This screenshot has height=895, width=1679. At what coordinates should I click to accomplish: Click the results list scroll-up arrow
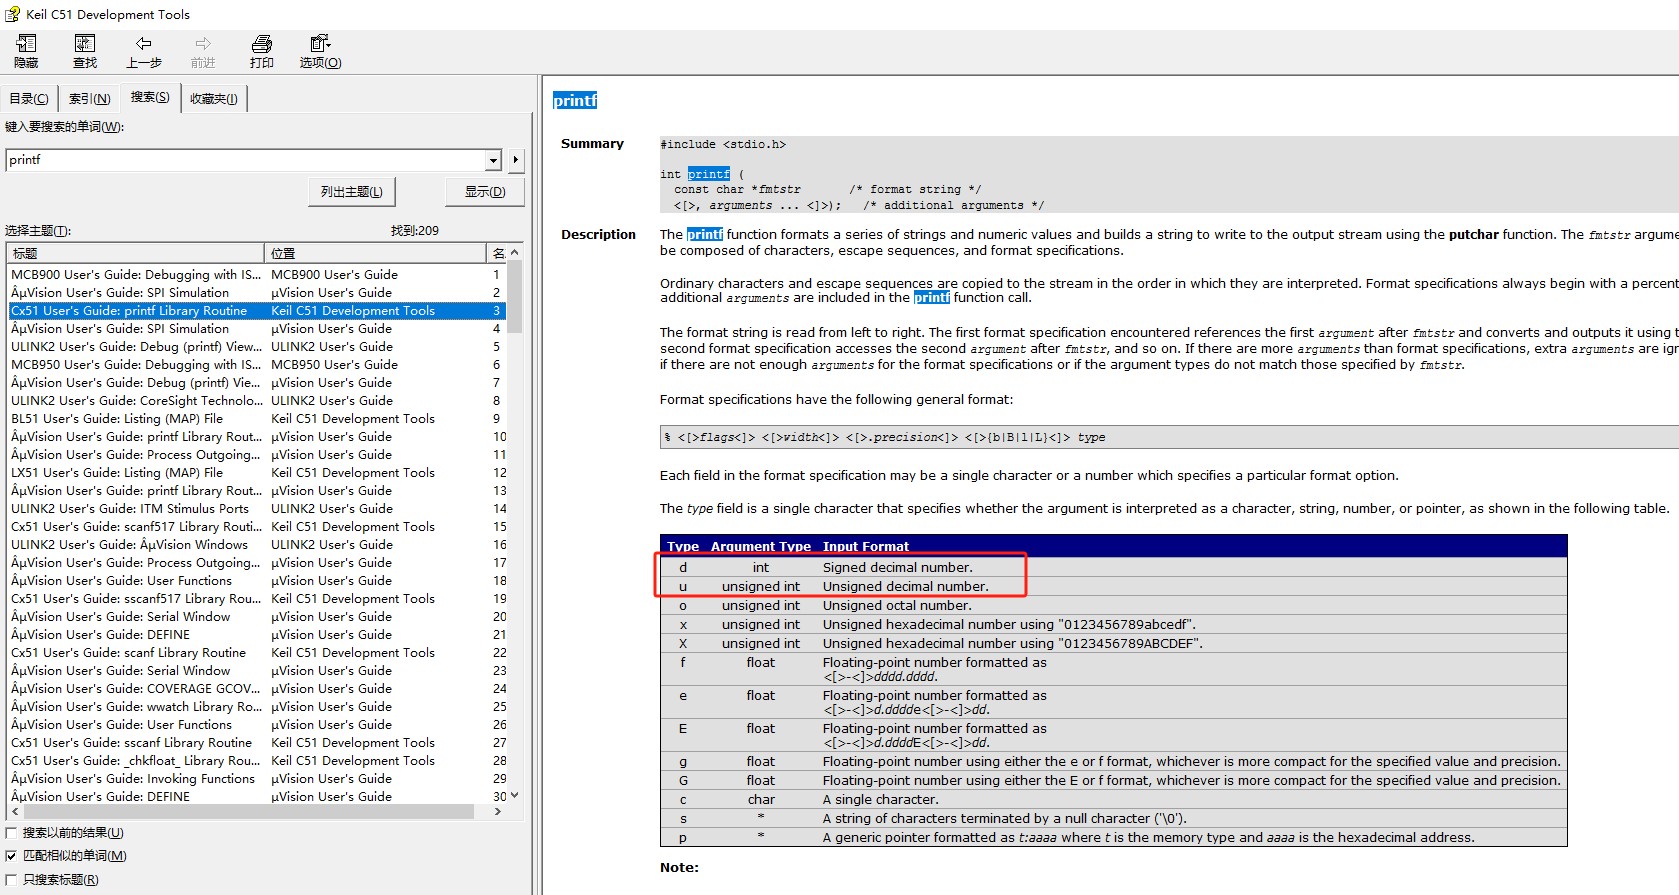(515, 253)
